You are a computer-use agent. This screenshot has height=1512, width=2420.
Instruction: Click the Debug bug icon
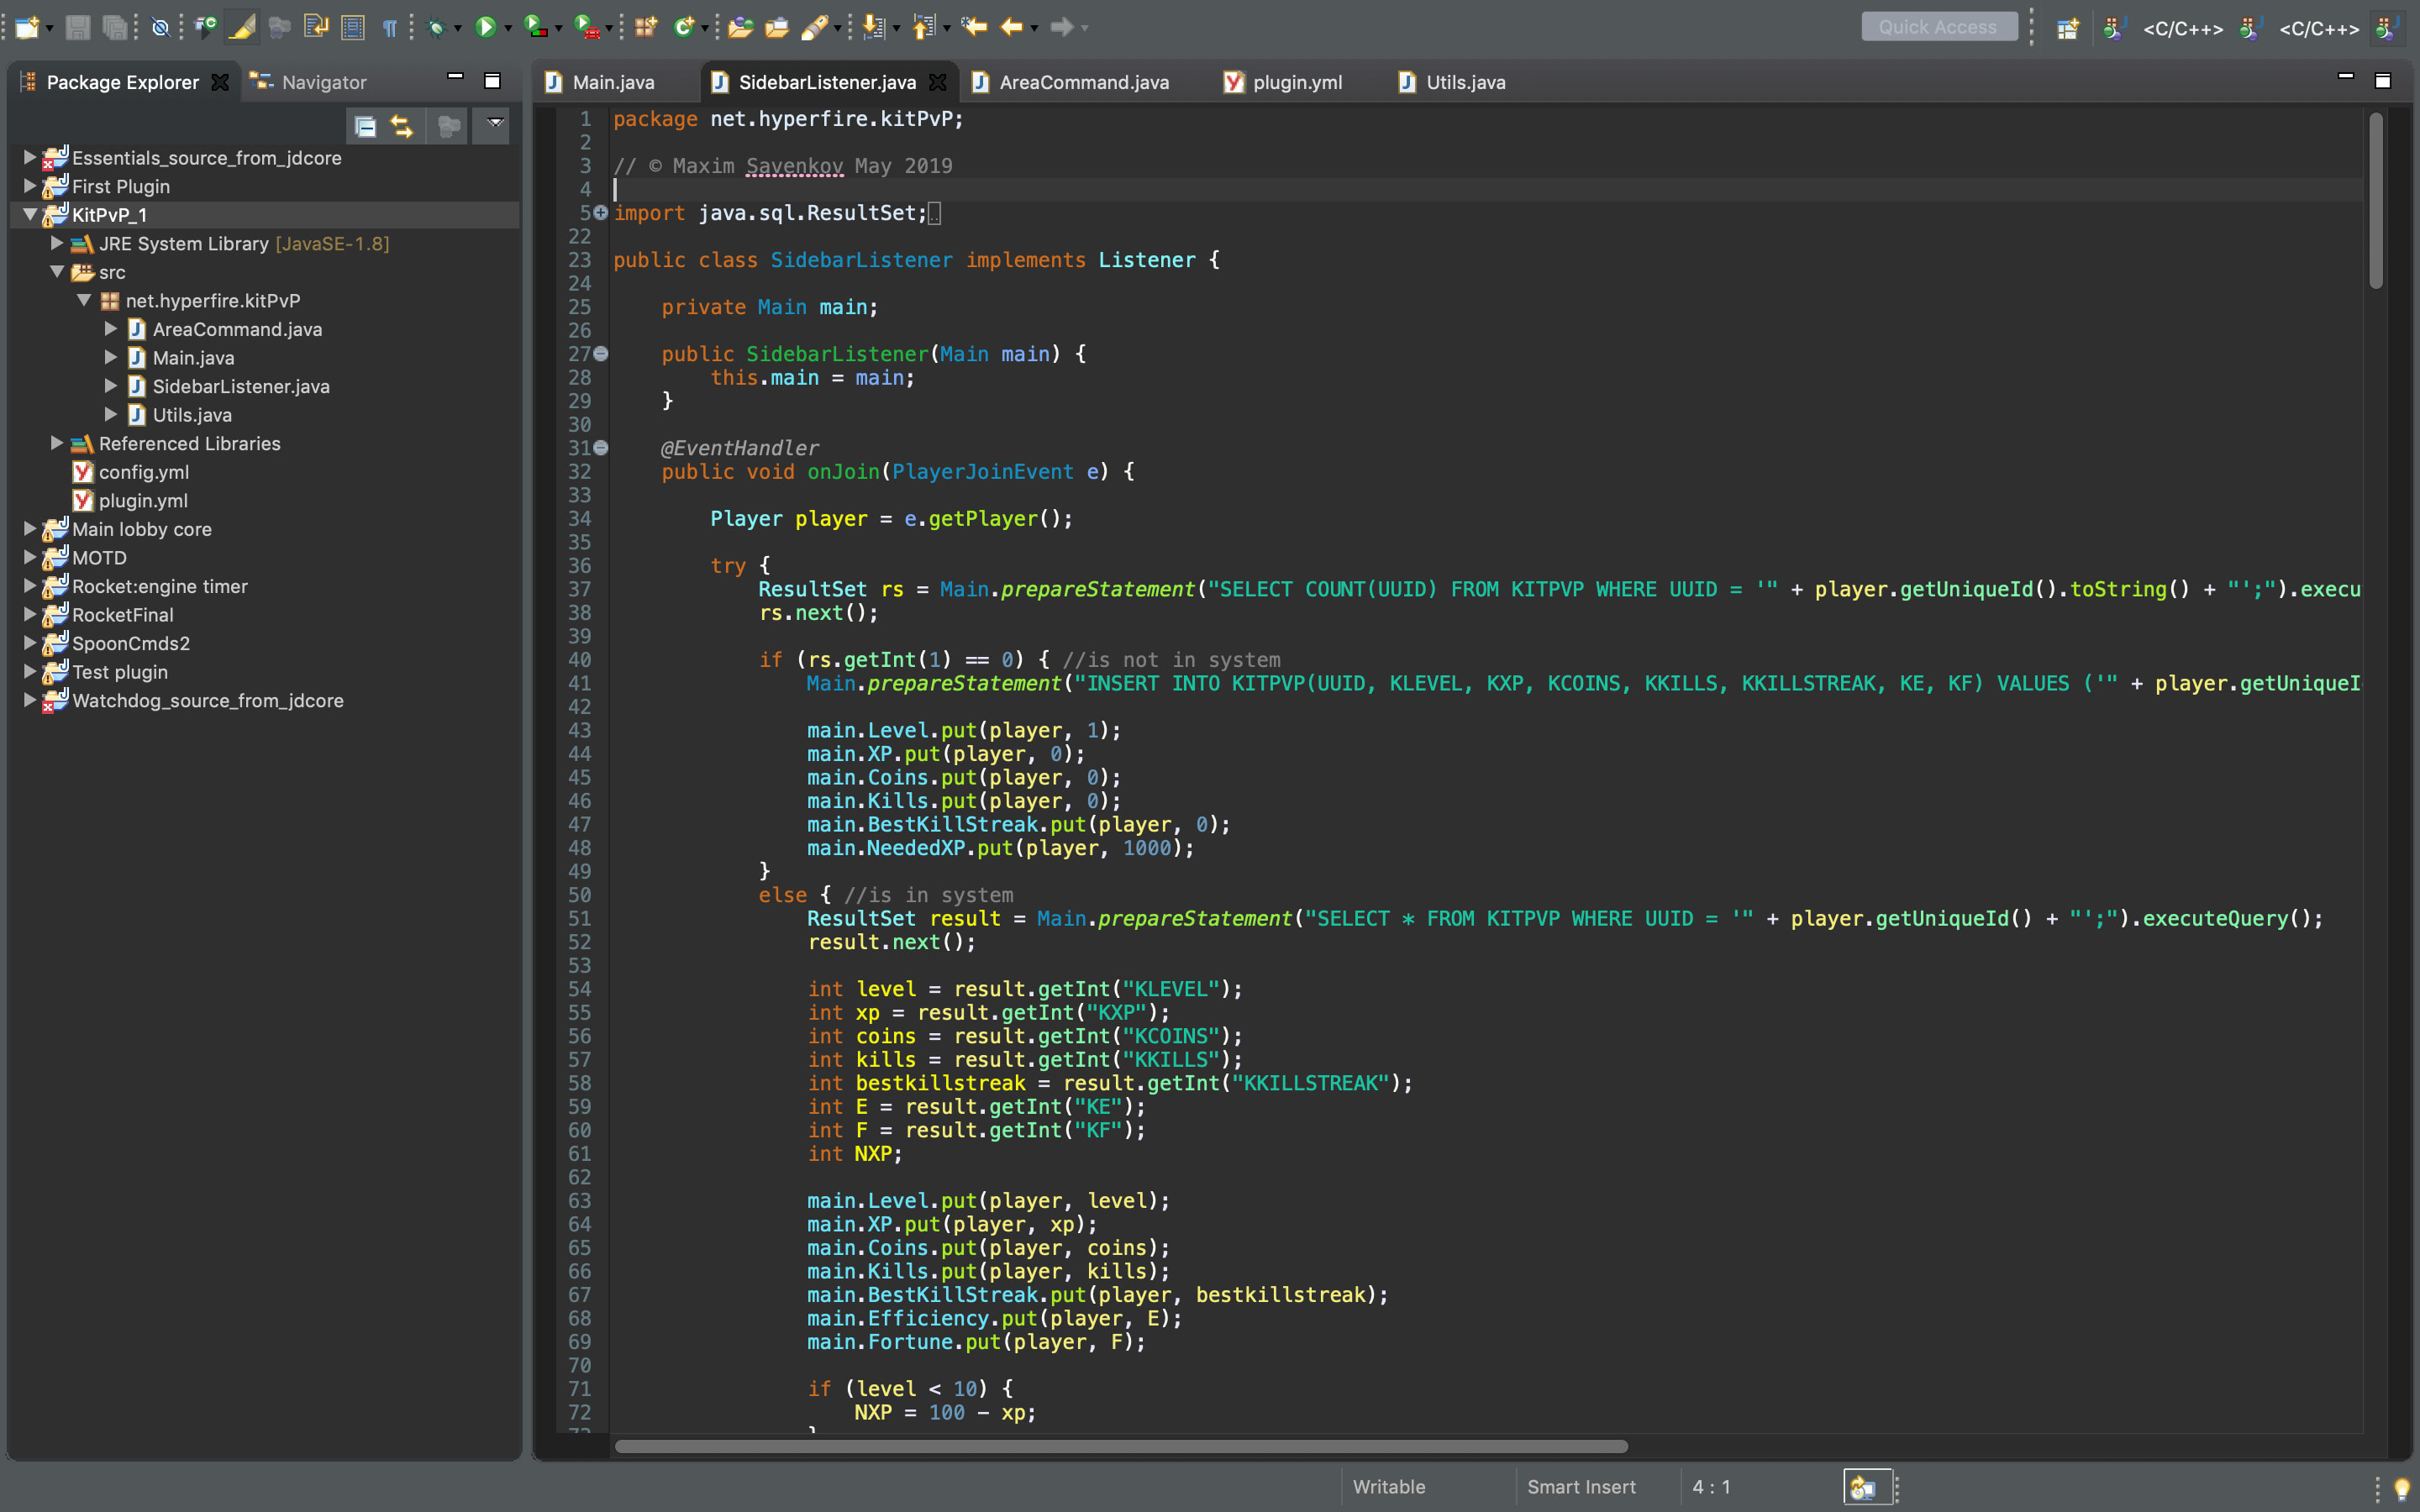coord(436,27)
